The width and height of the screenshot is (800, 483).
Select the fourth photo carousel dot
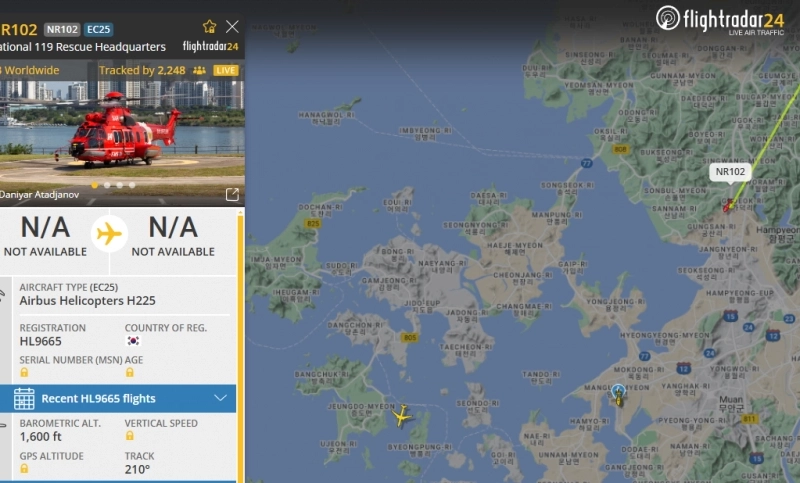click(x=132, y=185)
